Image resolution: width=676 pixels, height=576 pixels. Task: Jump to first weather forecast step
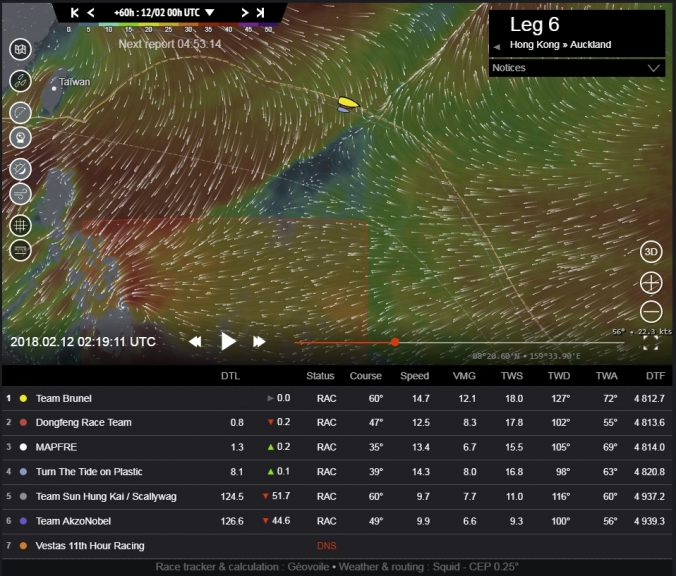(x=75, y=13)
